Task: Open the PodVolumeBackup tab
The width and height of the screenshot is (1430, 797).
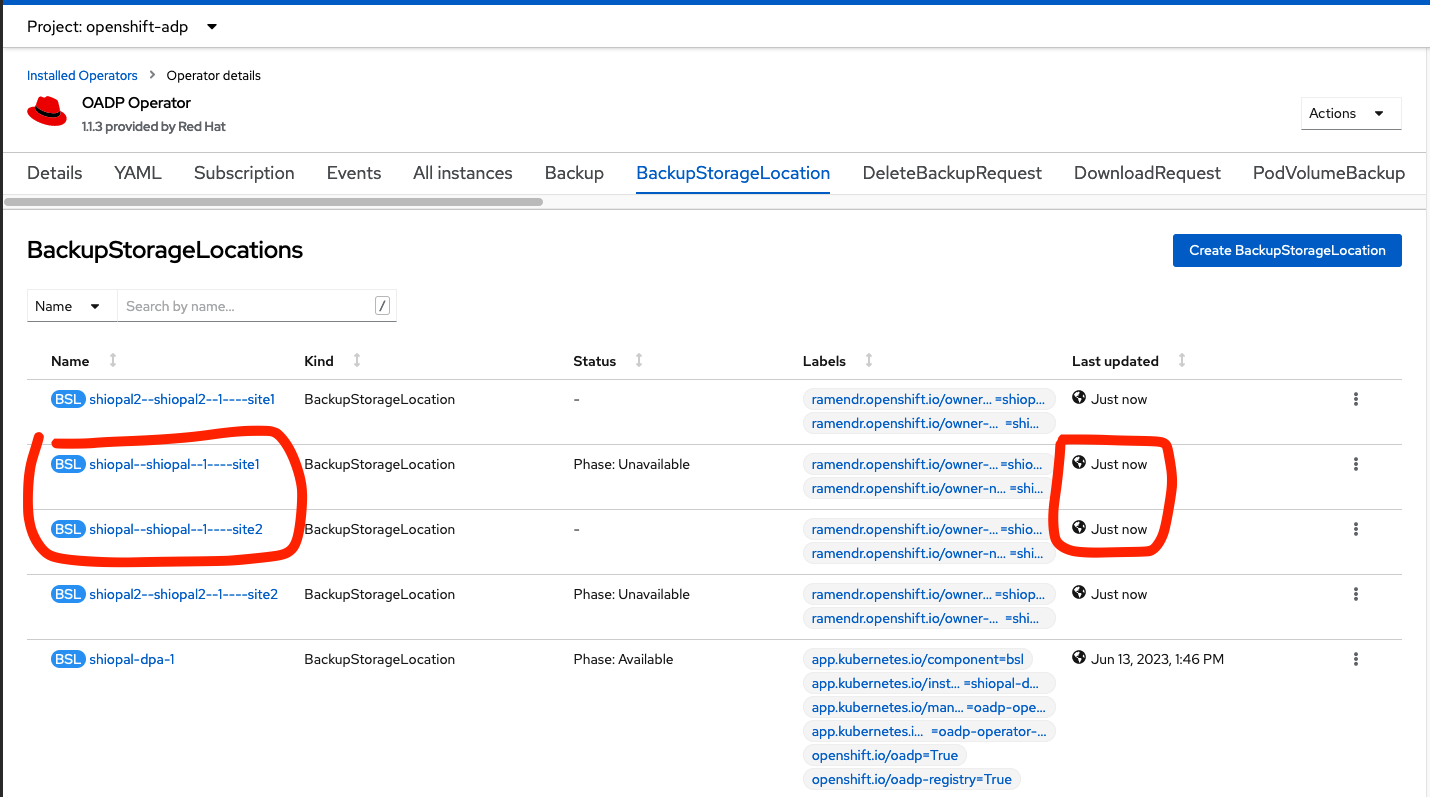Action: (1329, 173)
